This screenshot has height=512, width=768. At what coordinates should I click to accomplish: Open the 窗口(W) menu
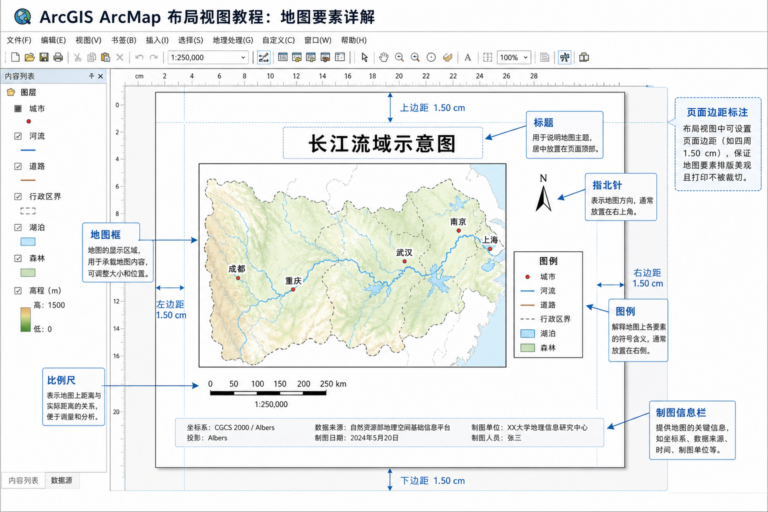pyautogui.click(x=318, y=40)
